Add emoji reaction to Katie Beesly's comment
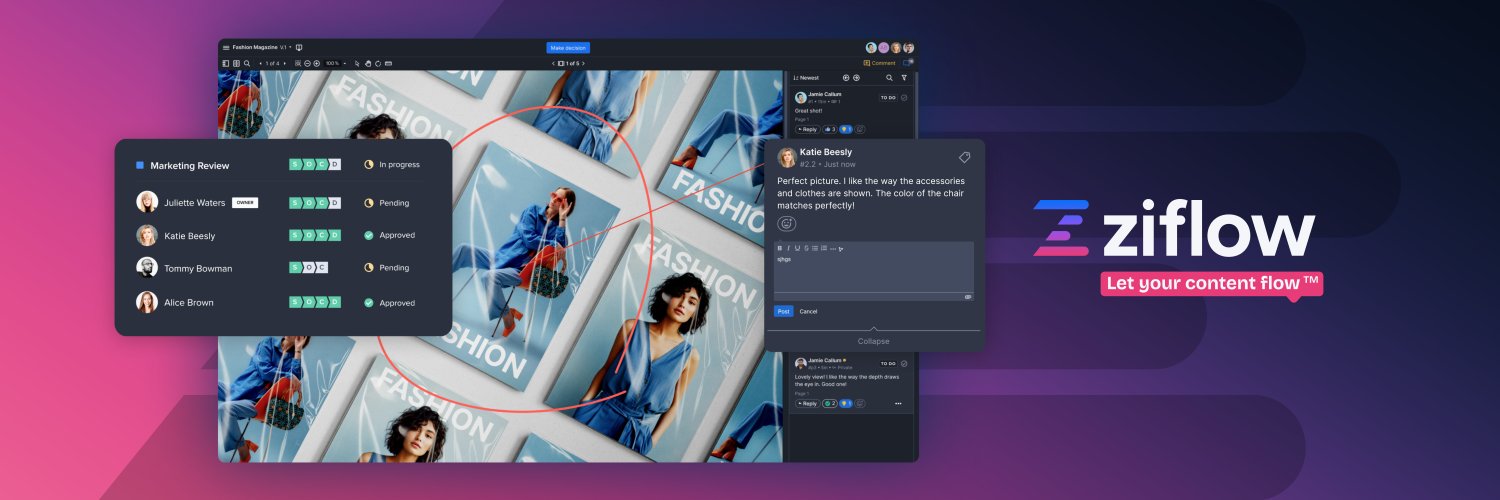This screenshot has width=1500, height=500. (786, 224)
